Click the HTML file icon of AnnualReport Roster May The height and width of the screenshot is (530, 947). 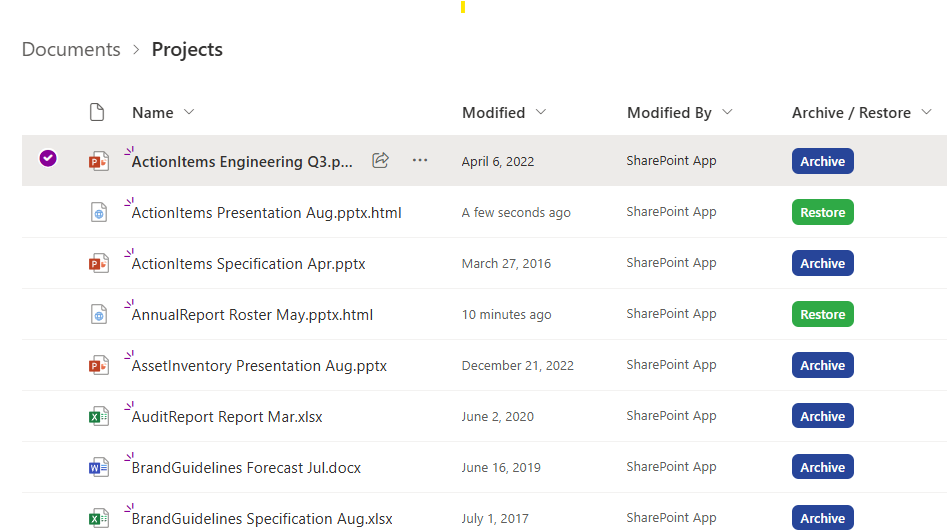(98, 314)
